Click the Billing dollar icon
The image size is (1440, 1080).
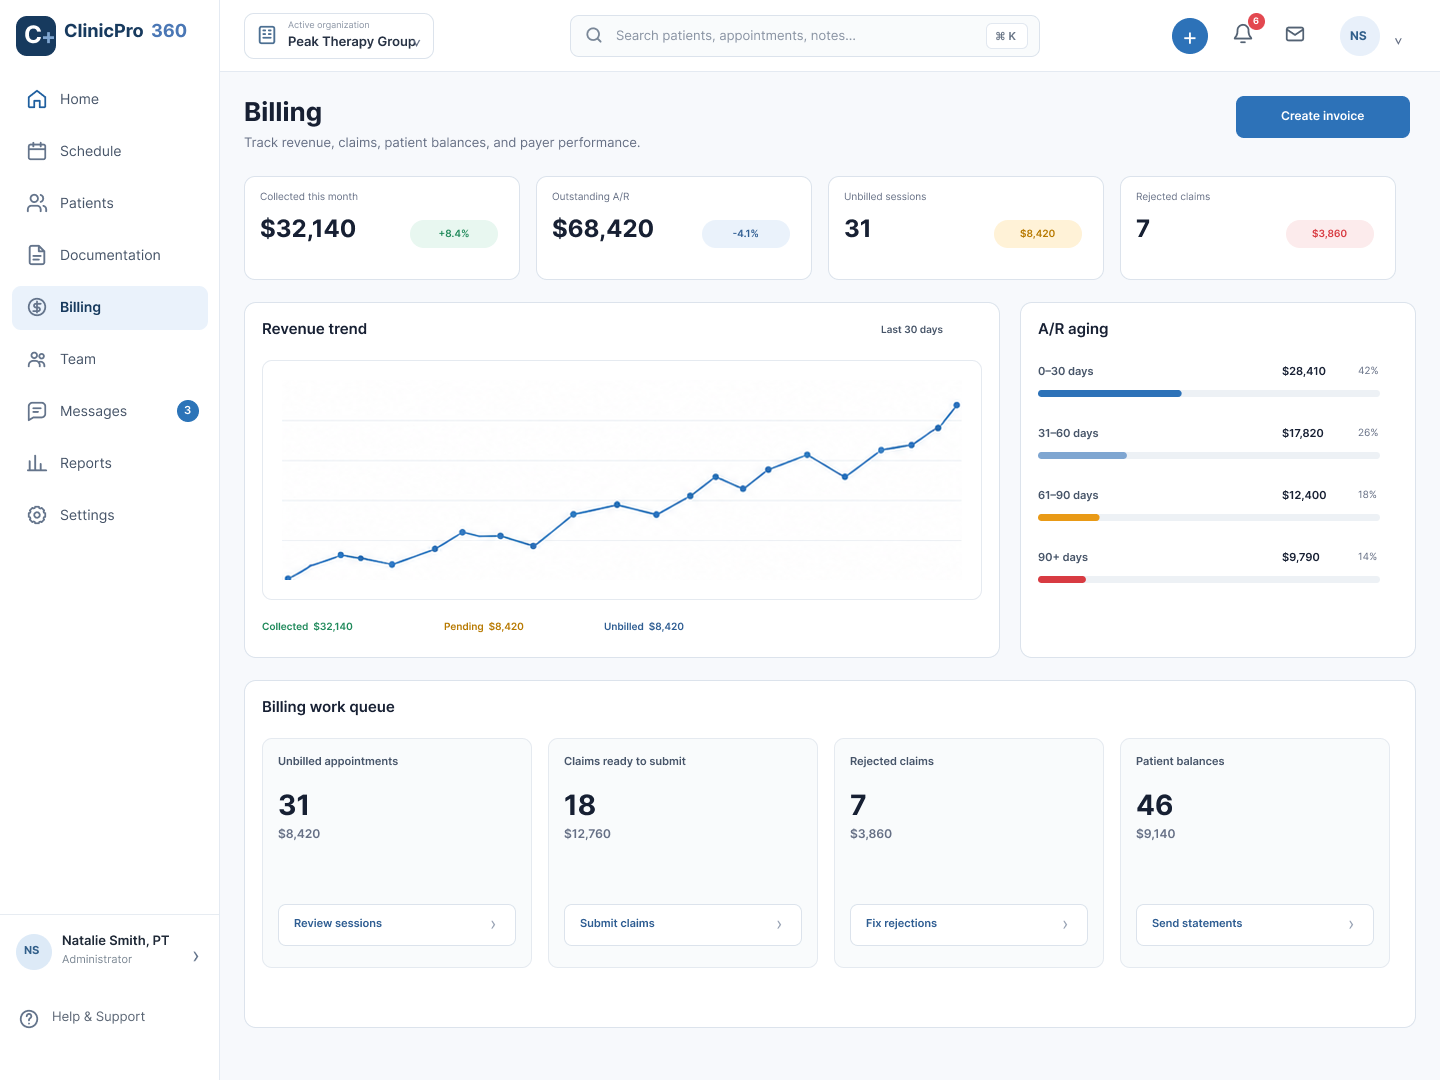click(37, 307)
